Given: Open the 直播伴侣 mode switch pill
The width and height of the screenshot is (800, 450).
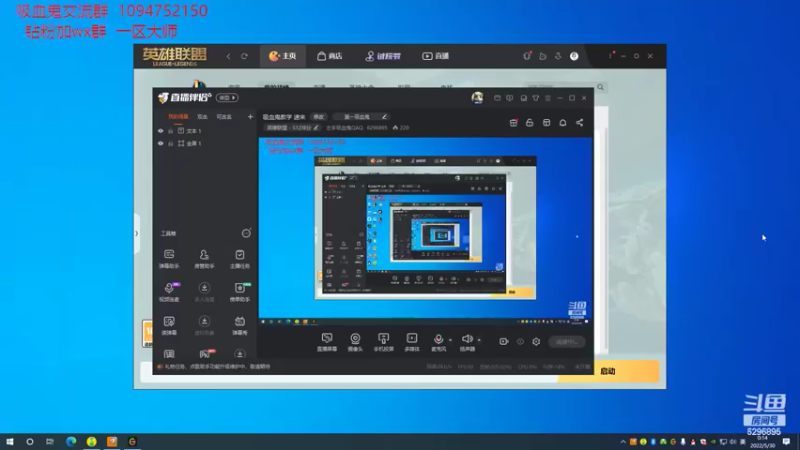Looking at the screenshot, I should (x=227, y=97).
